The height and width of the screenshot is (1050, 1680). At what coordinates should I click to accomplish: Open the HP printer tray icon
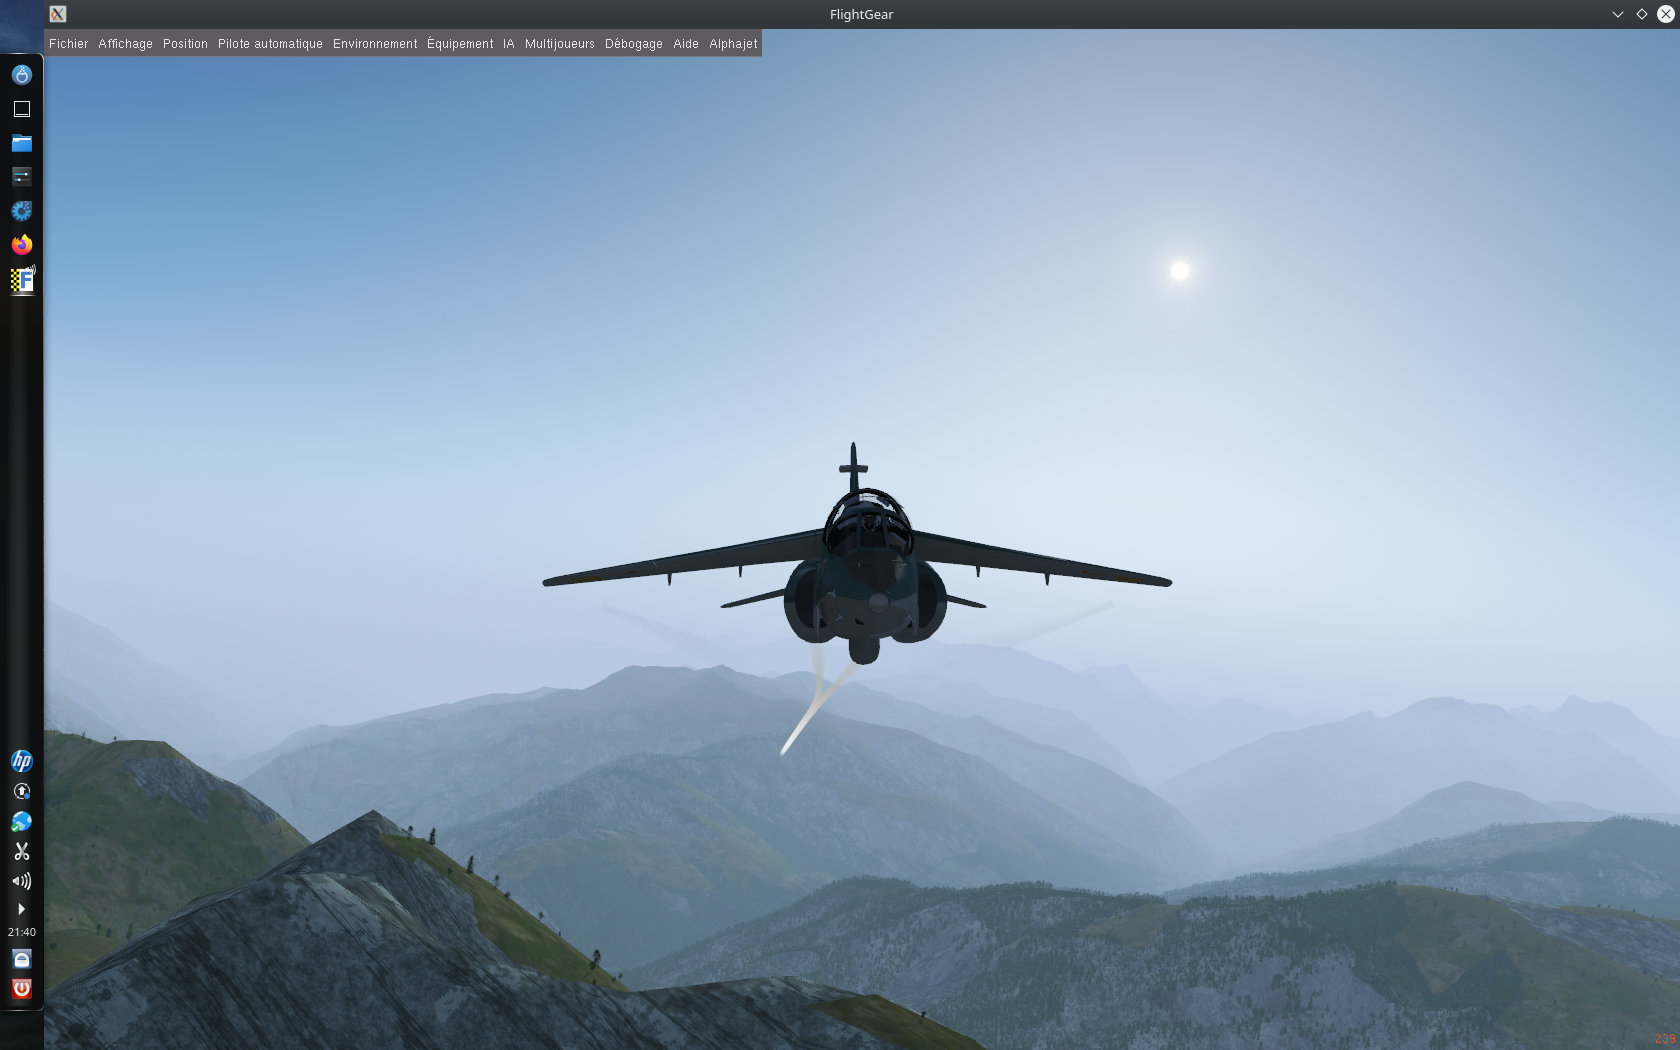coord(22,761)
